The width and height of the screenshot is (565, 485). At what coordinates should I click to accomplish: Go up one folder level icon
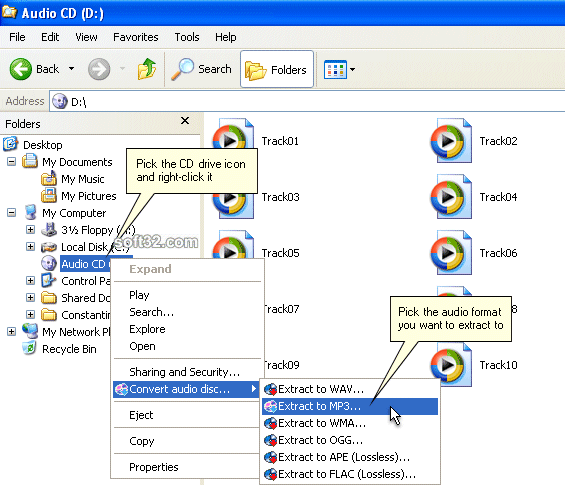147,69
